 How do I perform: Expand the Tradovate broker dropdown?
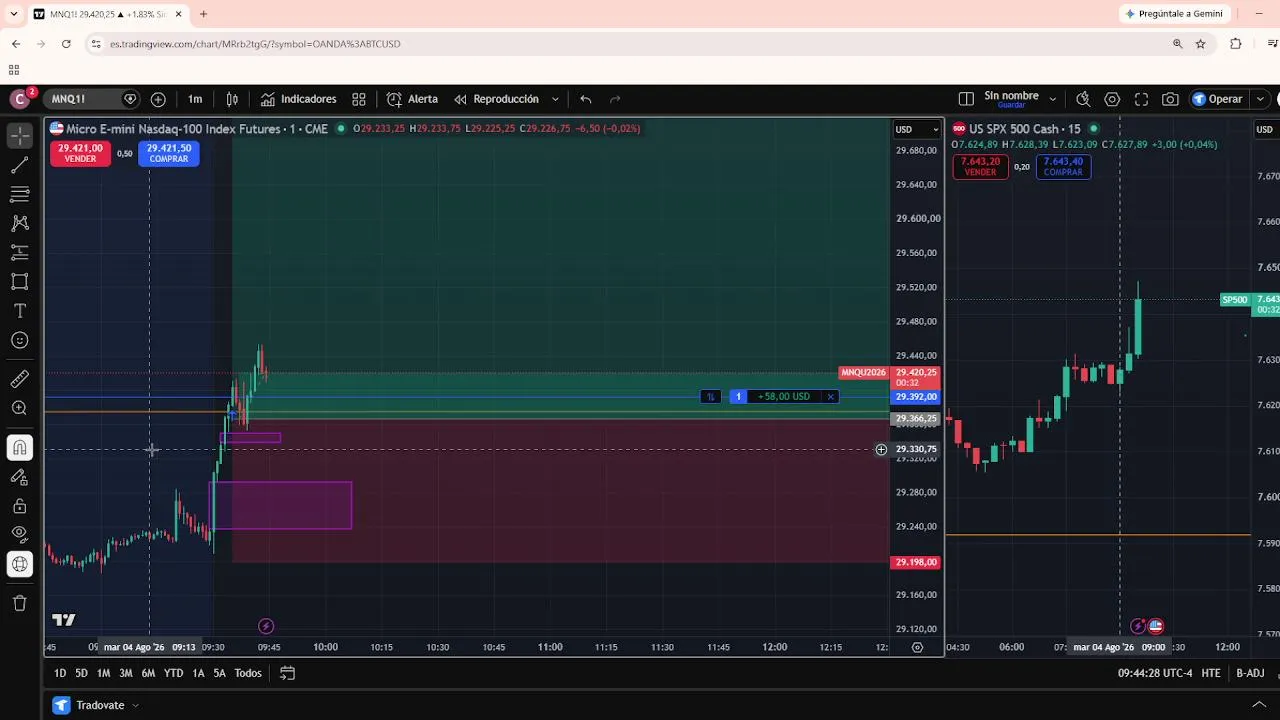[135, 705]
